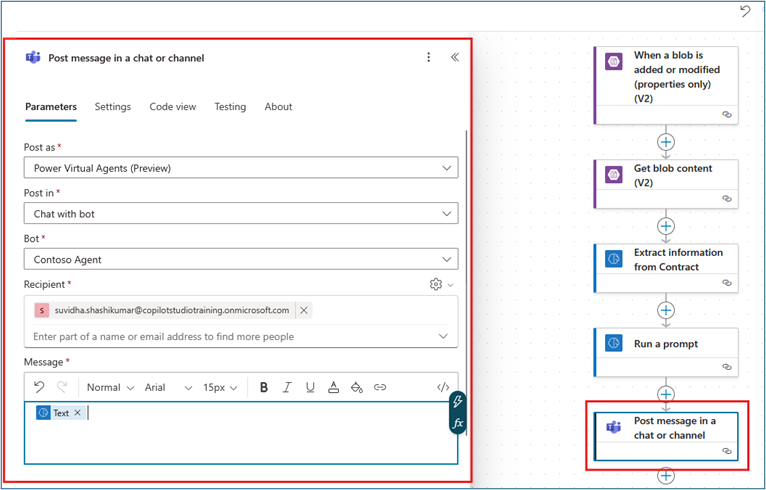Toggle underline formatting in message
The width and height of the screenshot is (766, 490).
(310, 387)
